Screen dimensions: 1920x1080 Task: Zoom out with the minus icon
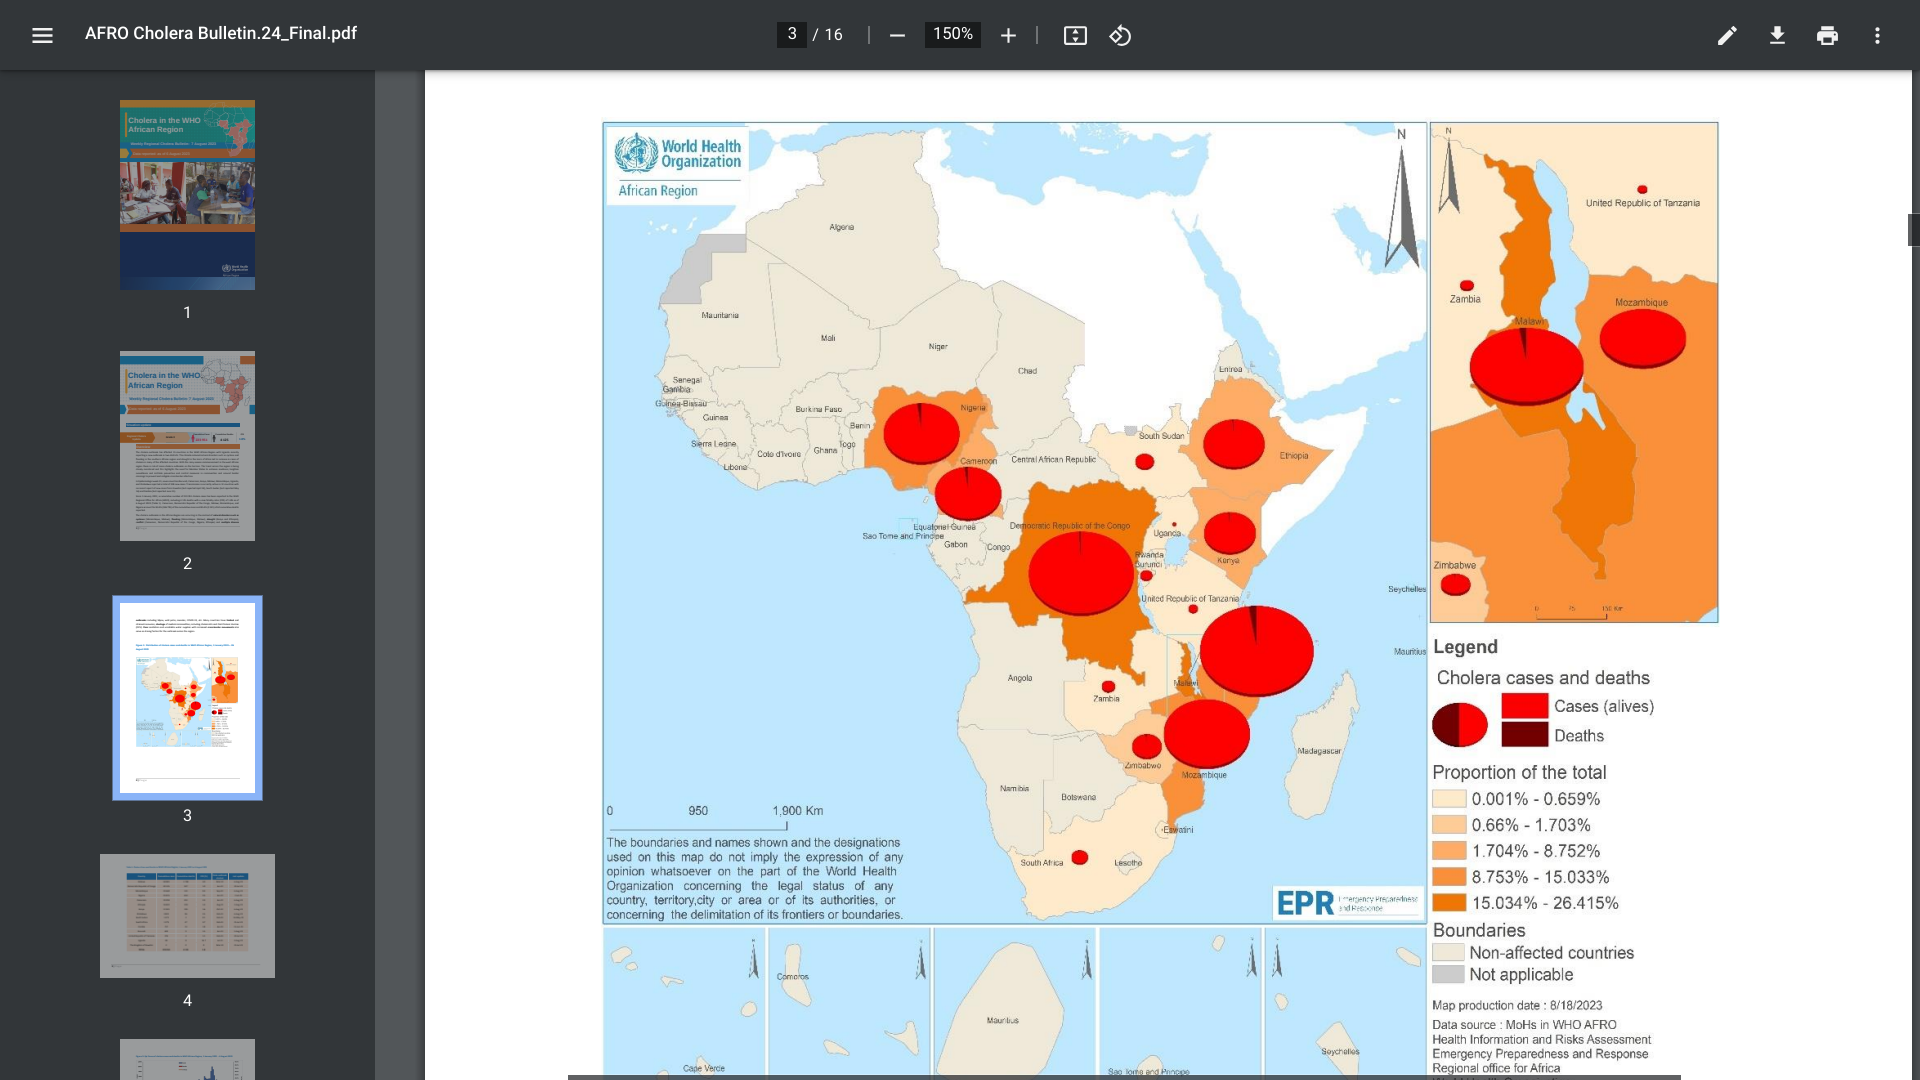tap(897, 36)
